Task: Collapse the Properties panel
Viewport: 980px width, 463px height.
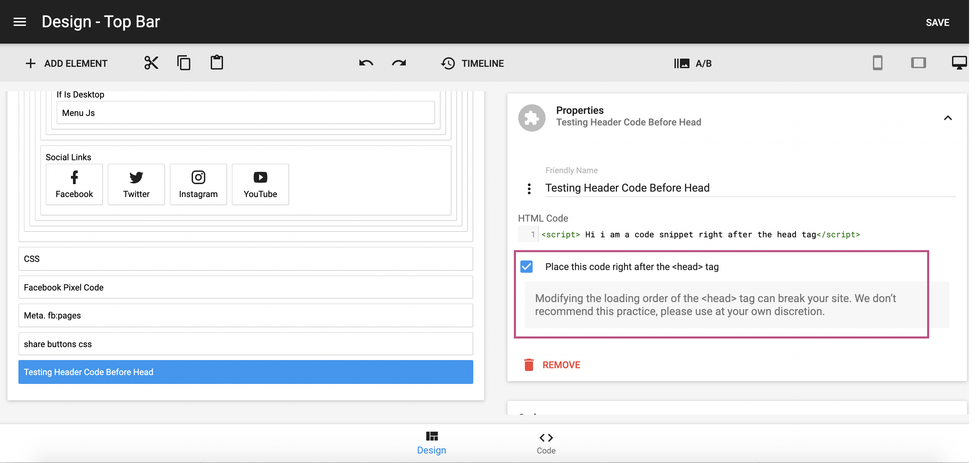Action: (947, 118)
